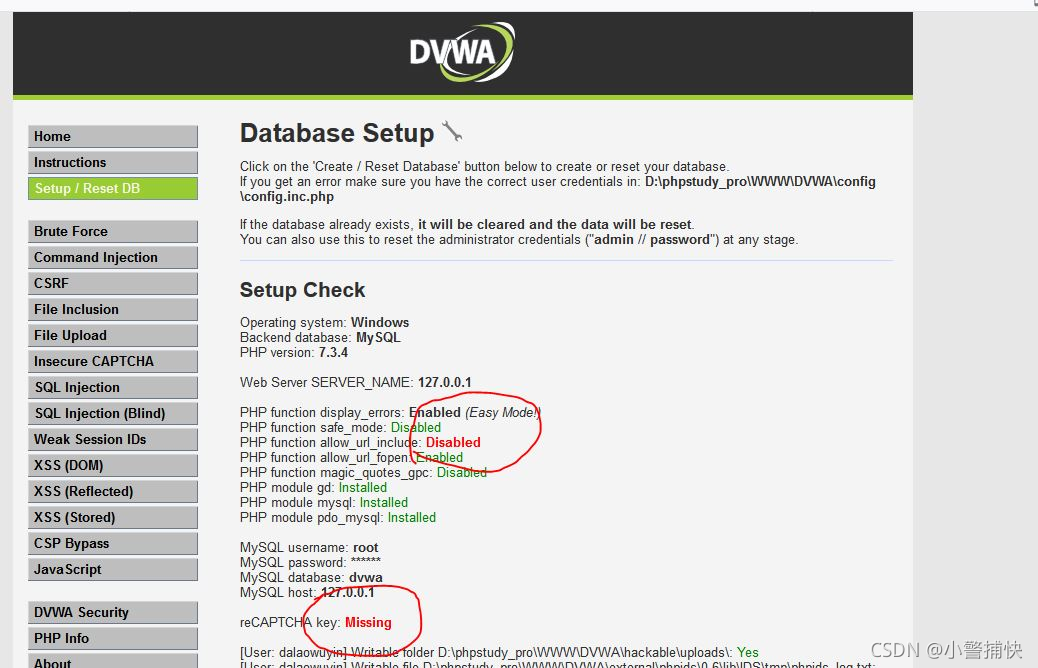Select the Weak Session IDs module
Viewport: 1038px width, 668px height.
point(112,439)
